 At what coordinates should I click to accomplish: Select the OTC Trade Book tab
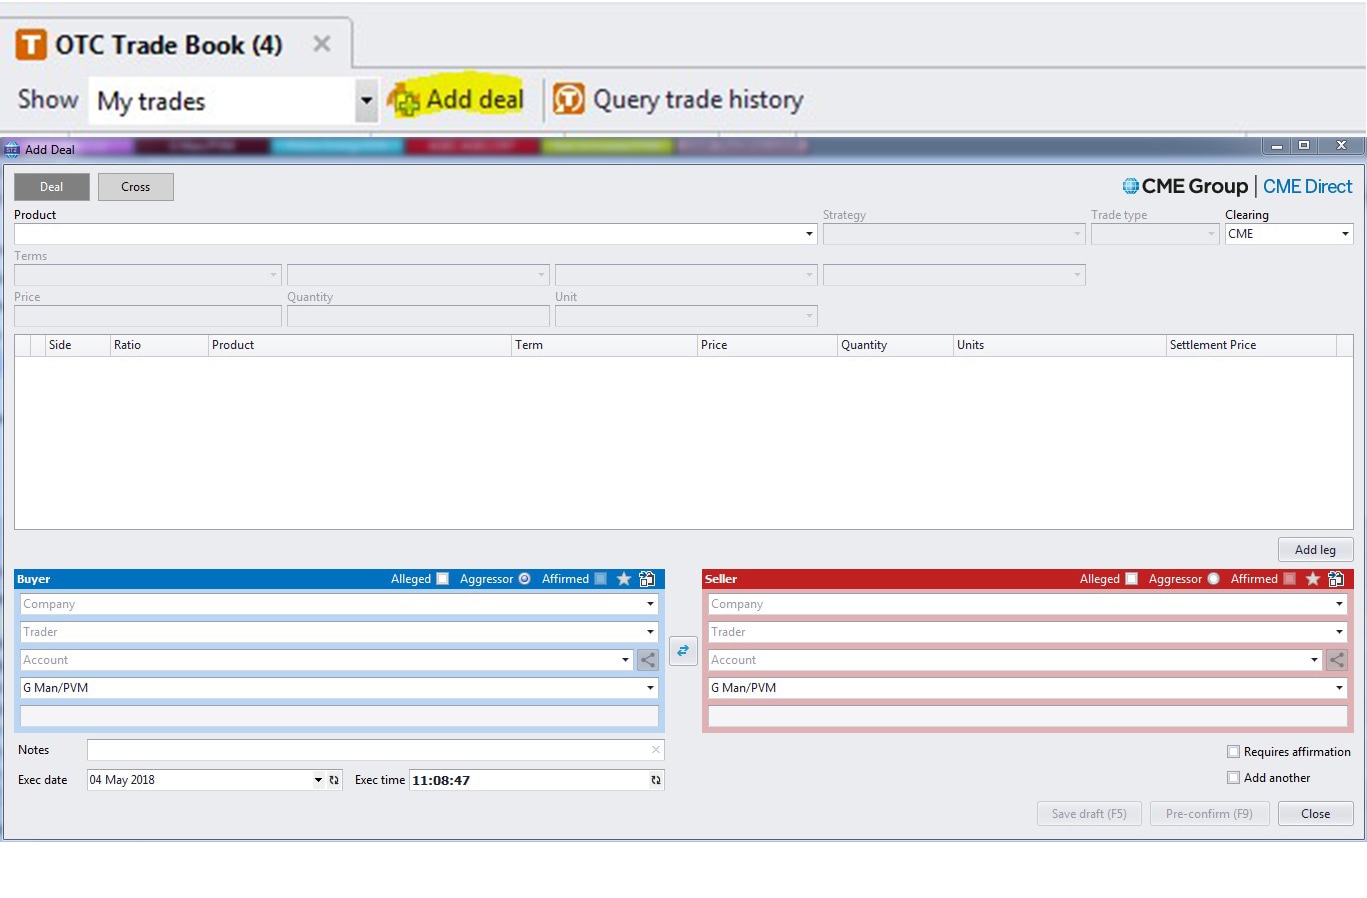pos(168,45)
